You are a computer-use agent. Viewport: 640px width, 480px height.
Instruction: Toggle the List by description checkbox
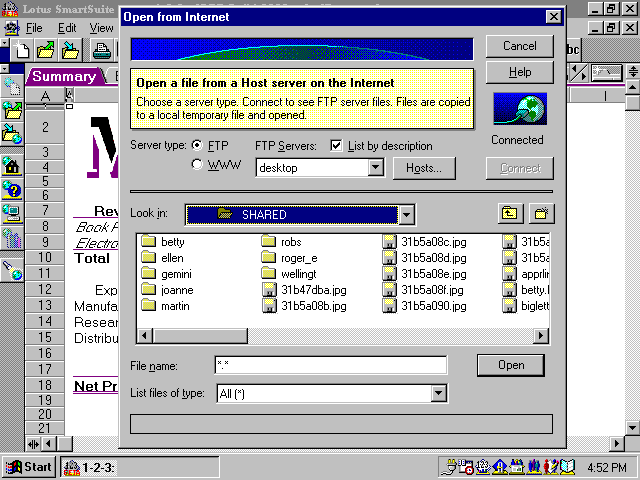[x=337, y=146]
